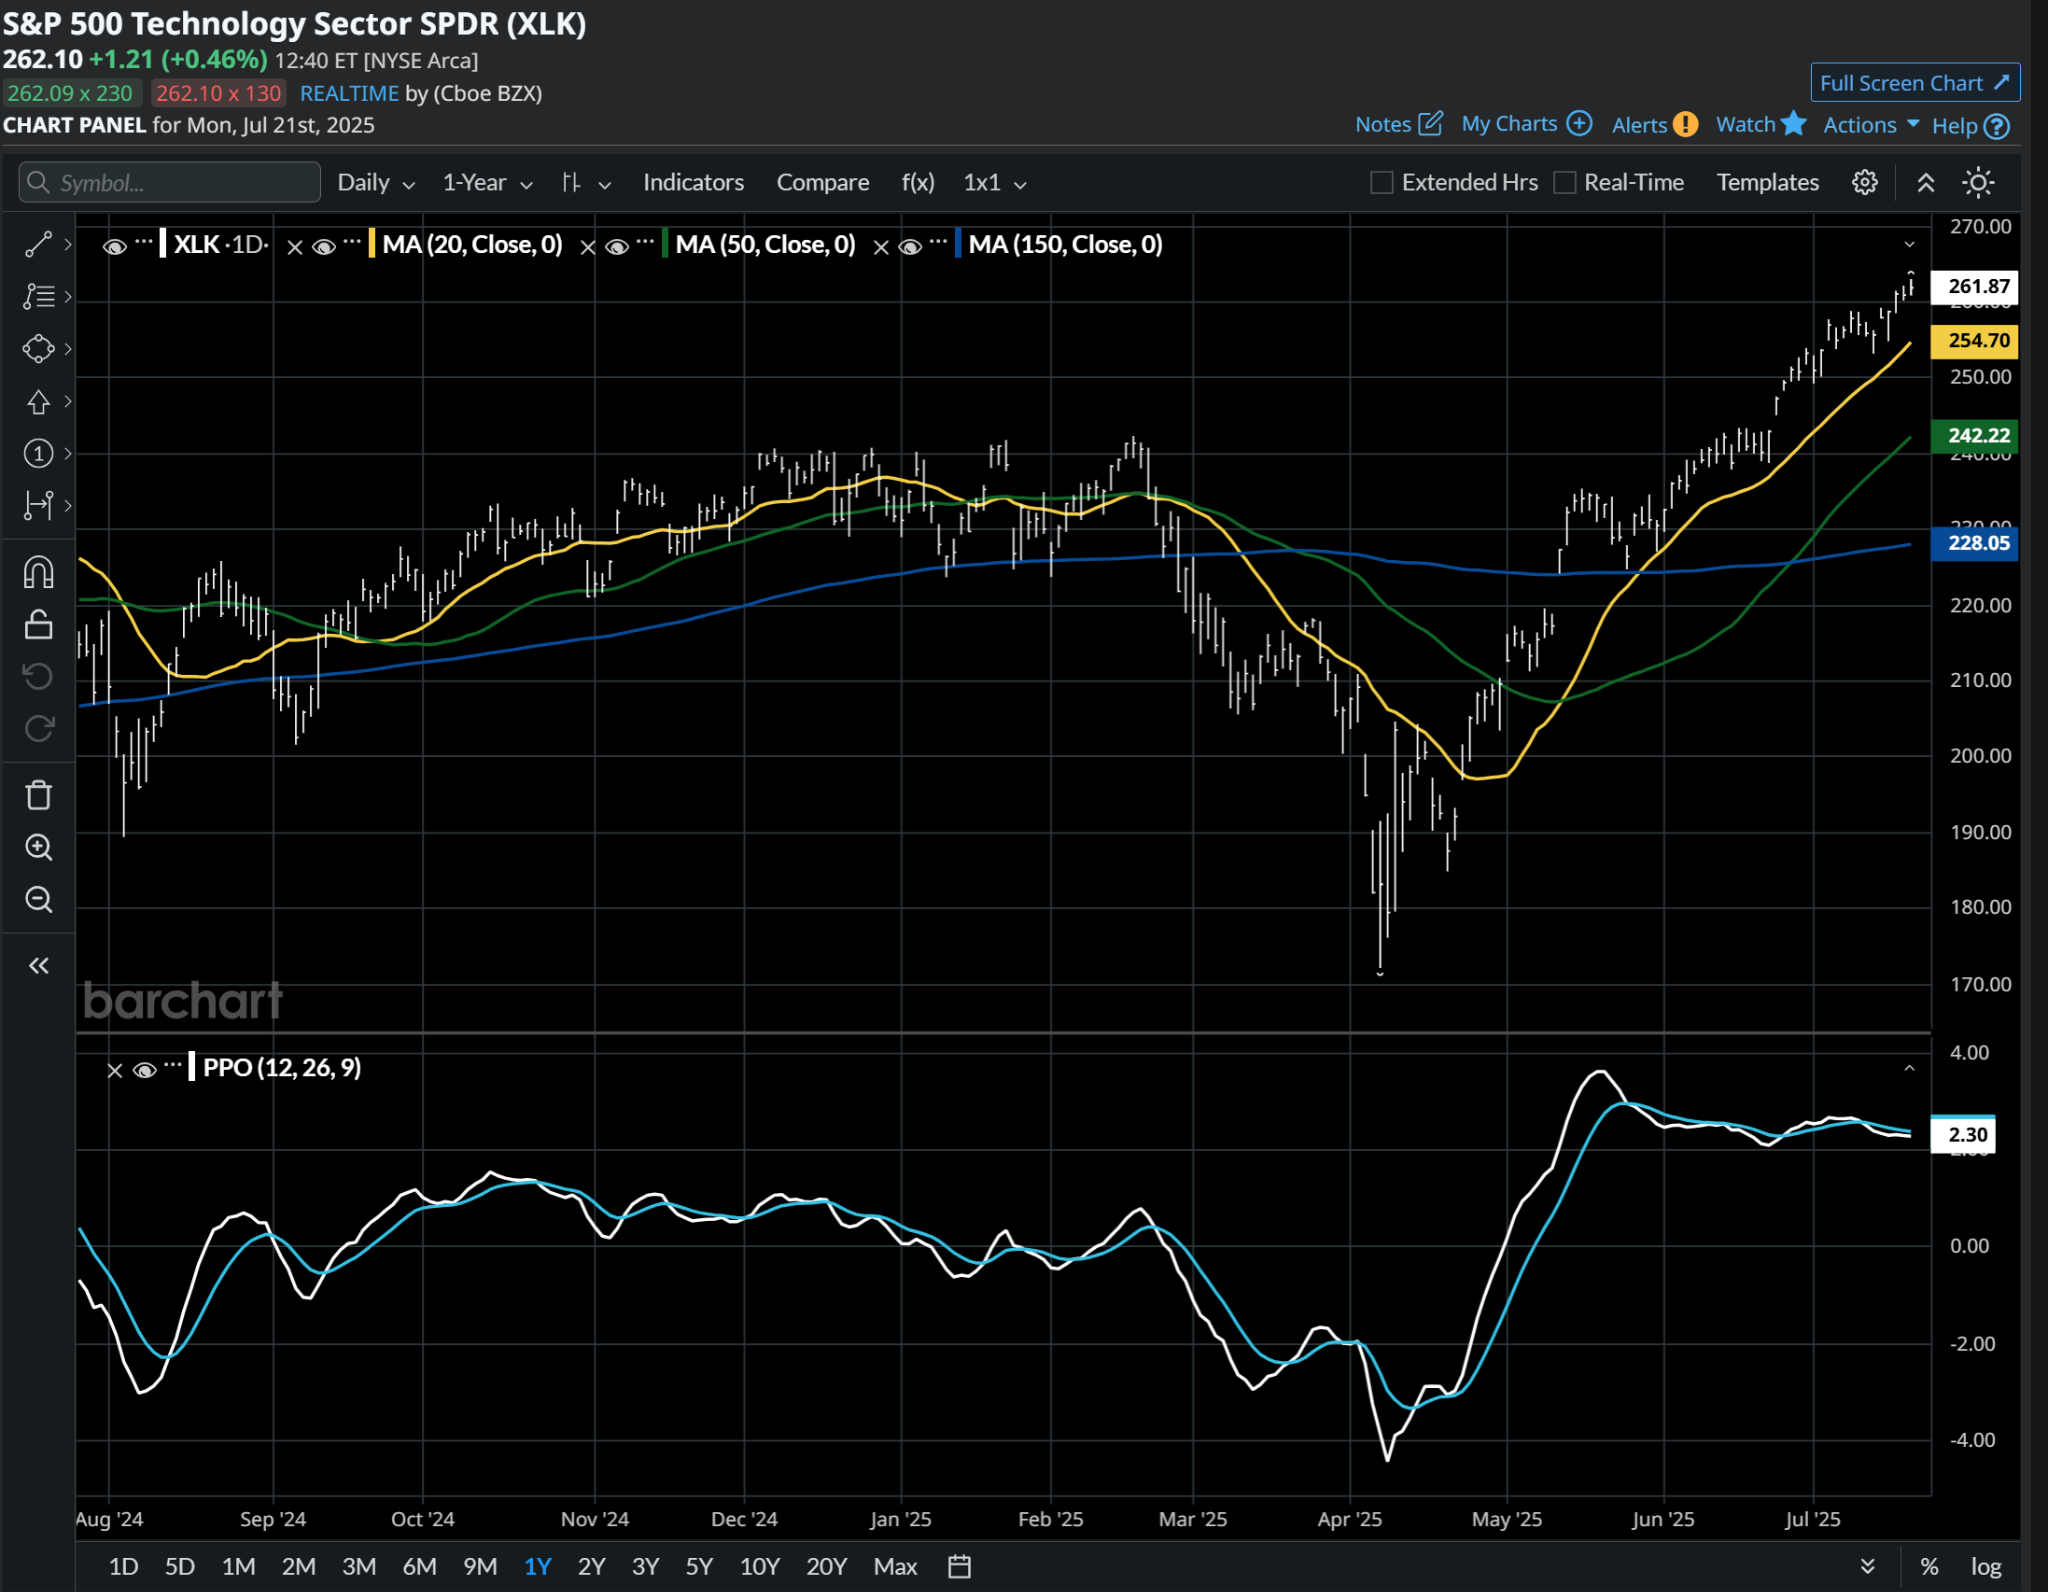
Task: Select the numbered annotation tool
Action: coord(38,453)
